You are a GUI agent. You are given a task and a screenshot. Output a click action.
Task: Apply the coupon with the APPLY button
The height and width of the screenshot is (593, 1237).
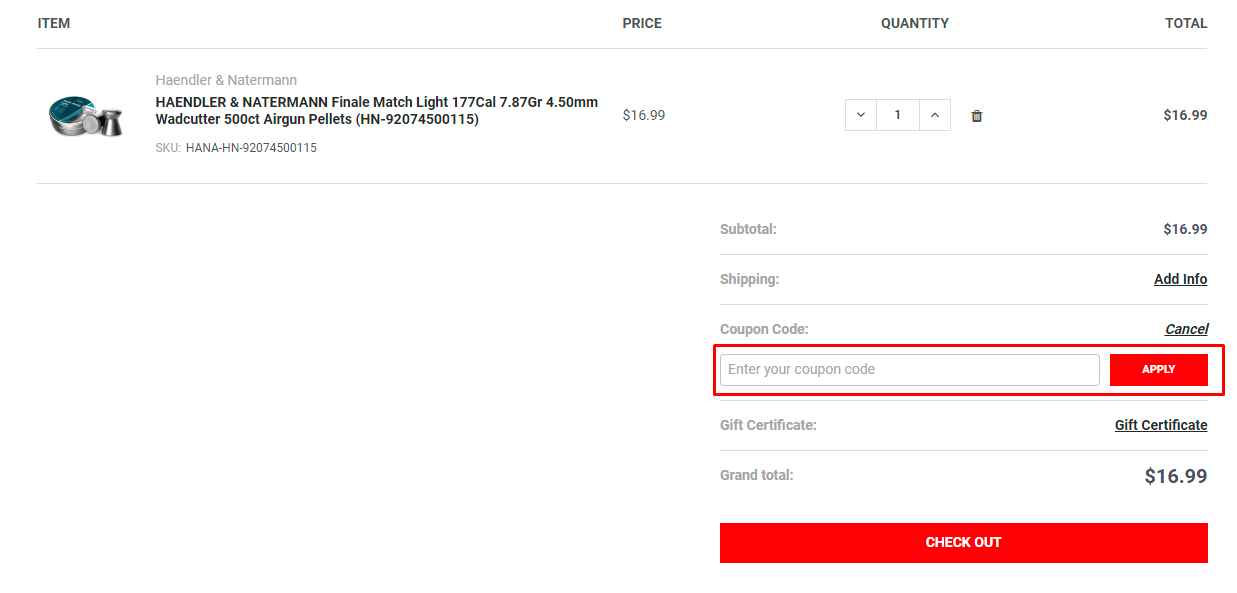(1159, 370)
